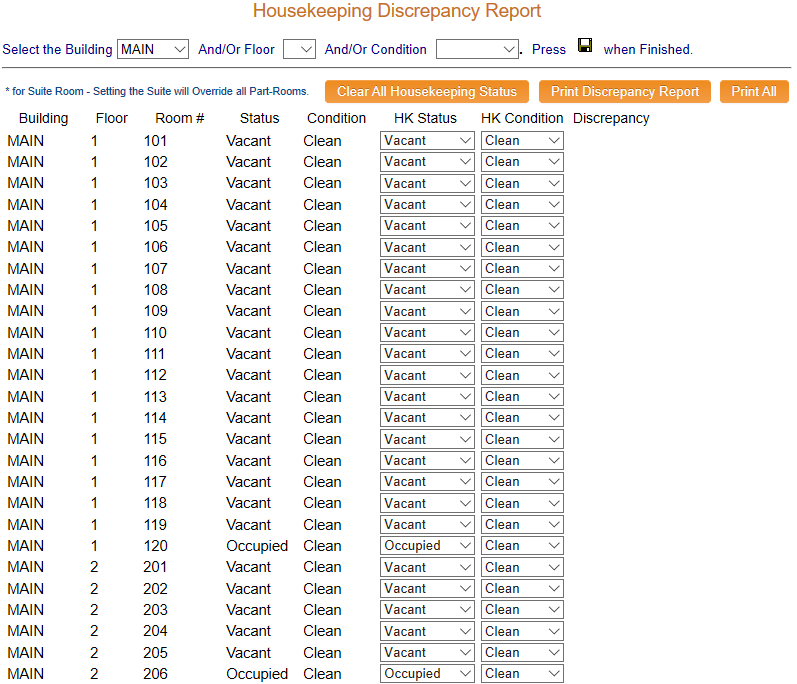Viewport: 797px width, 684px height.
Task: Click the Occupied status text for room 206
Action: 257,674
